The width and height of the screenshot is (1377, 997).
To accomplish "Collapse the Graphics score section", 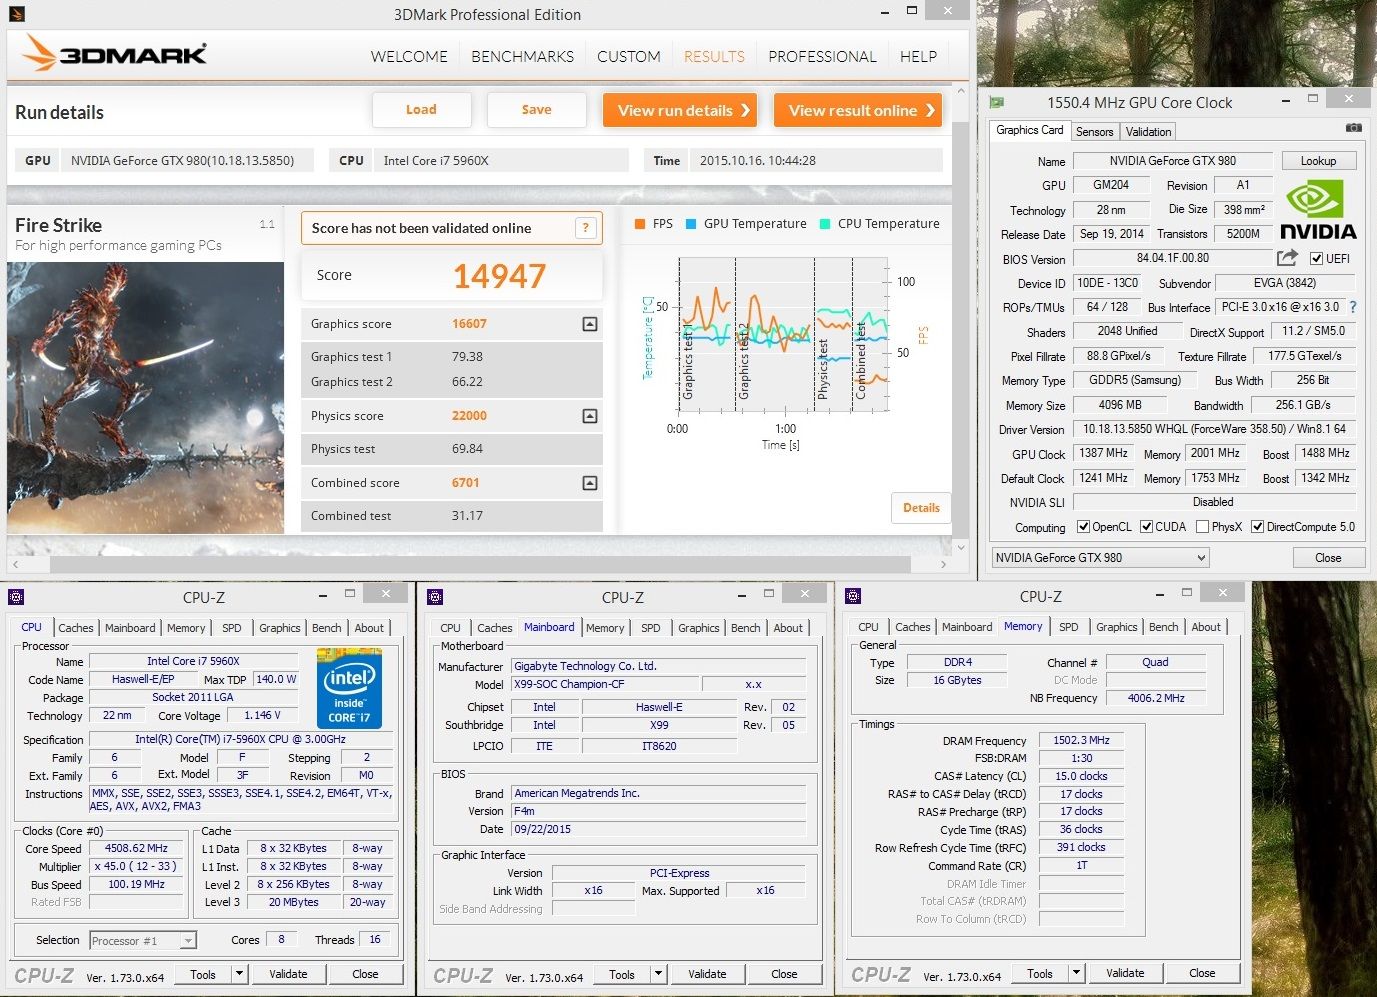I will click(x=590, y=324).
